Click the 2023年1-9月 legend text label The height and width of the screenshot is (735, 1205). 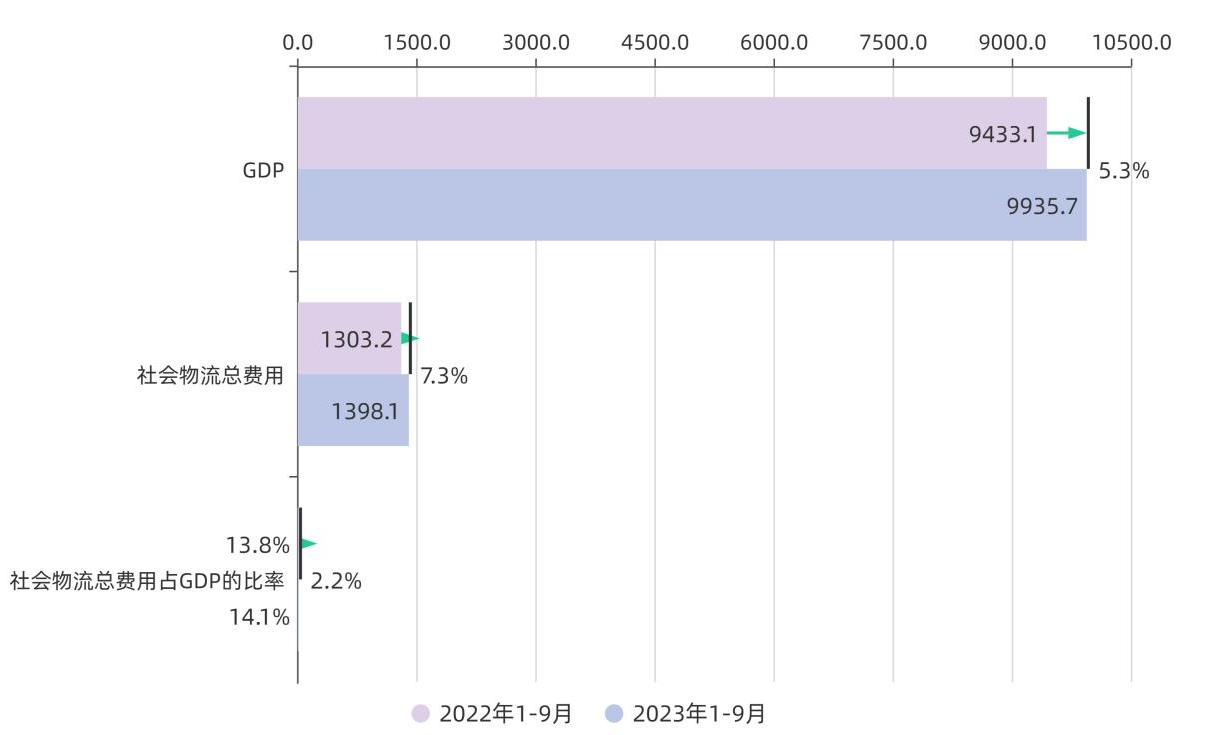pos(699,713)
